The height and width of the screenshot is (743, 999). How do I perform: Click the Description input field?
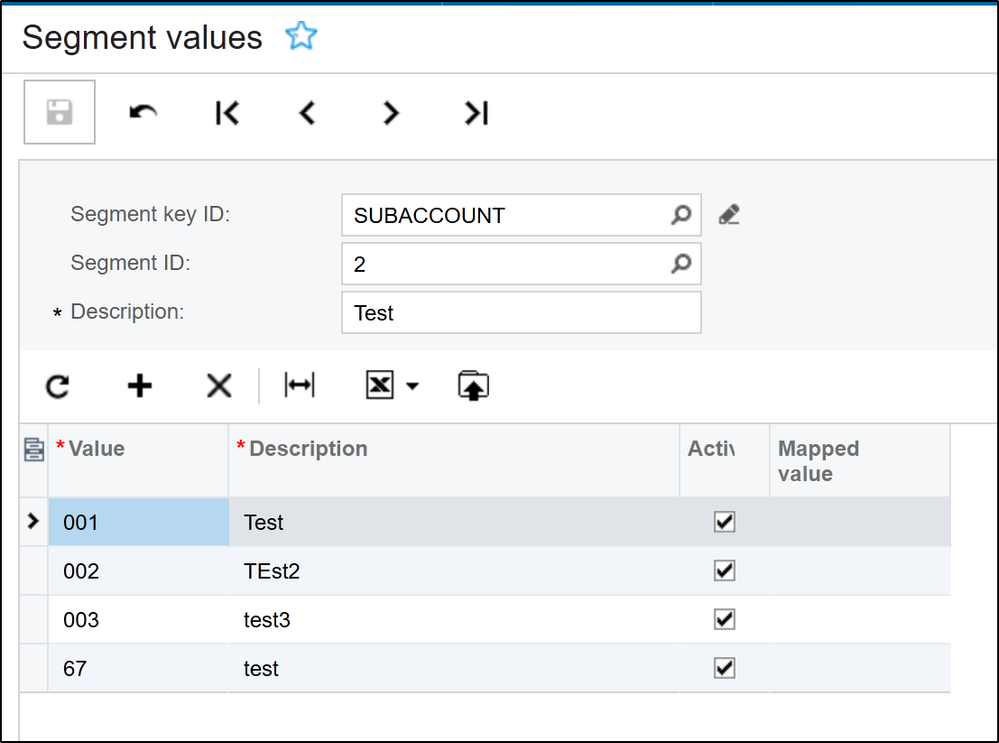pyautogui.click(x=521, y=312)
